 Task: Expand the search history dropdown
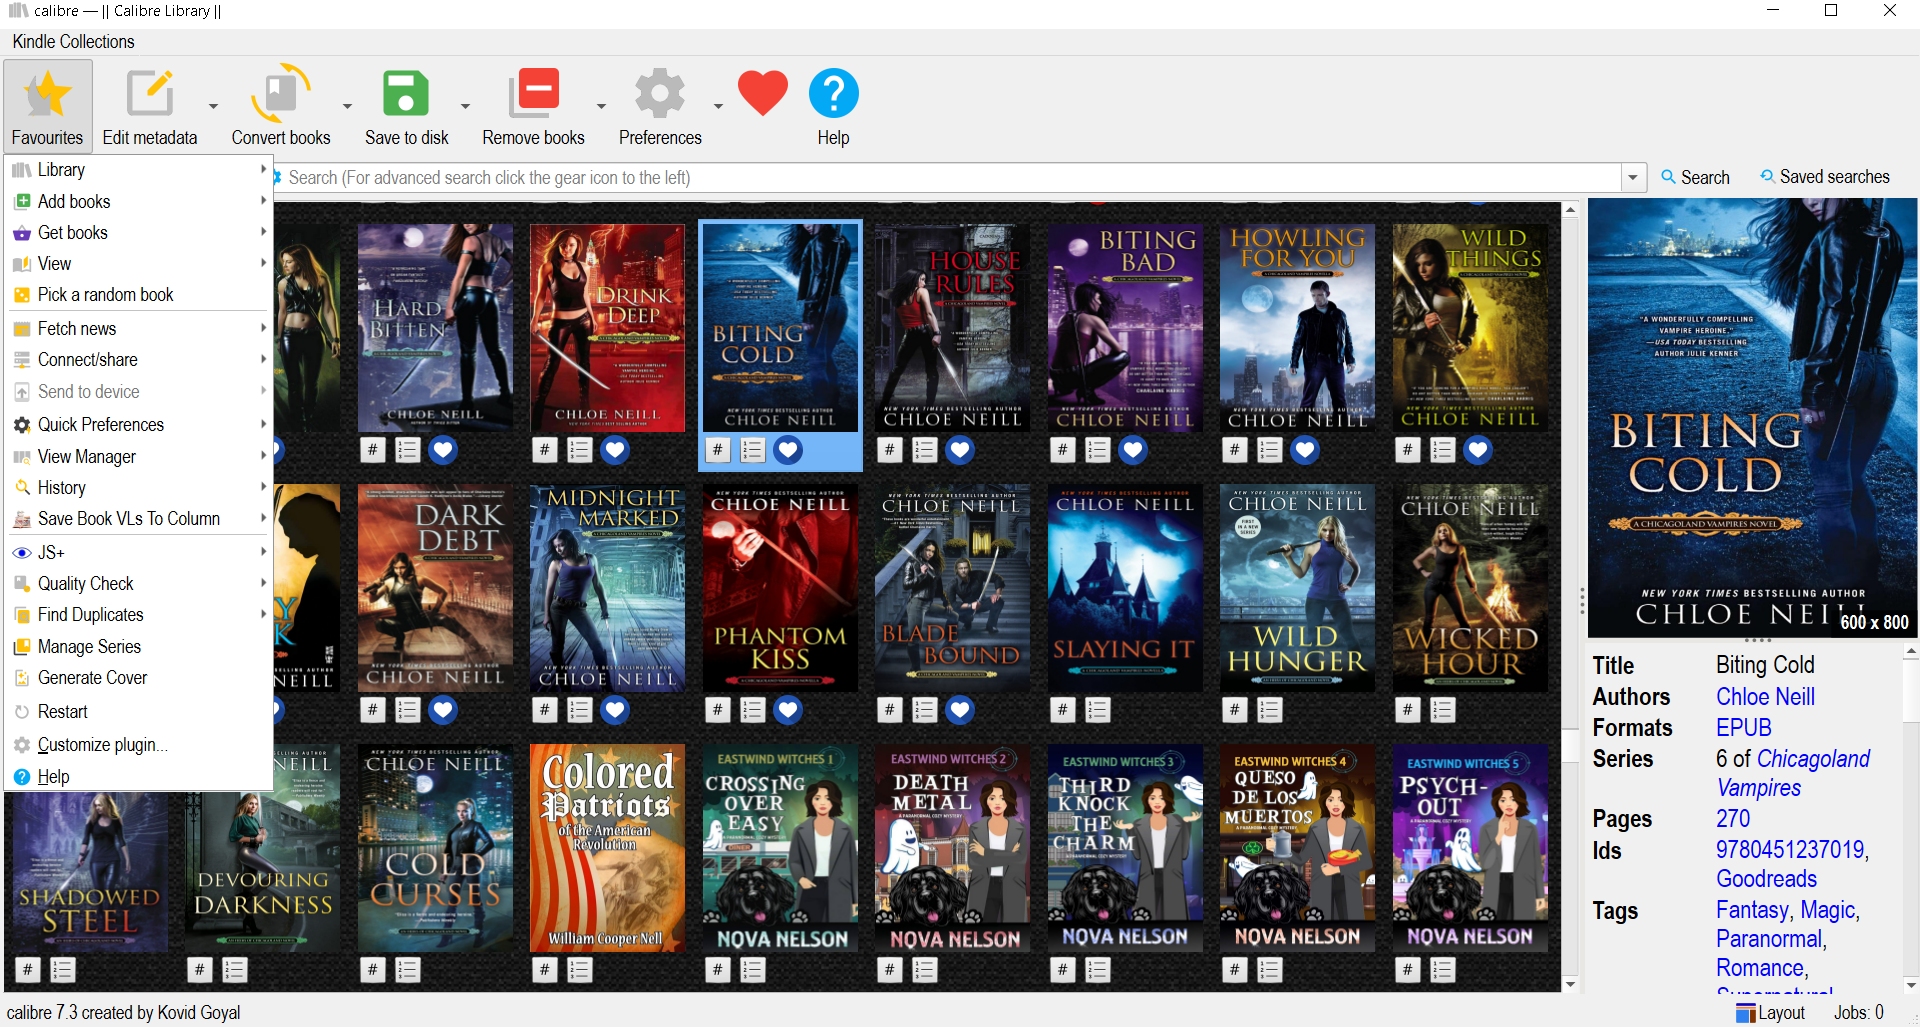coord(1633,178)
